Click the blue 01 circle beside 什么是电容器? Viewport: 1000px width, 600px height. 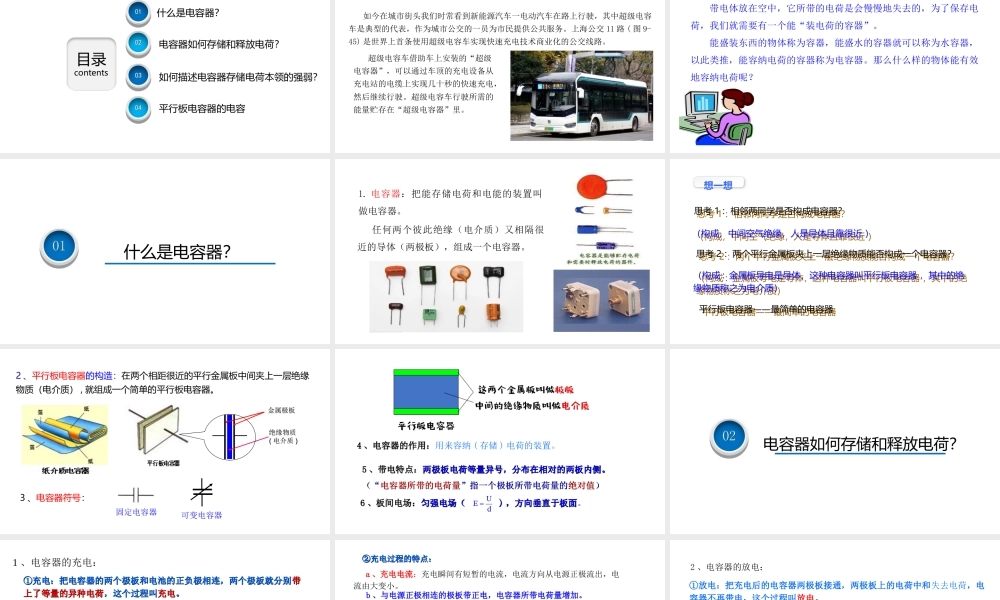[138, 11]
